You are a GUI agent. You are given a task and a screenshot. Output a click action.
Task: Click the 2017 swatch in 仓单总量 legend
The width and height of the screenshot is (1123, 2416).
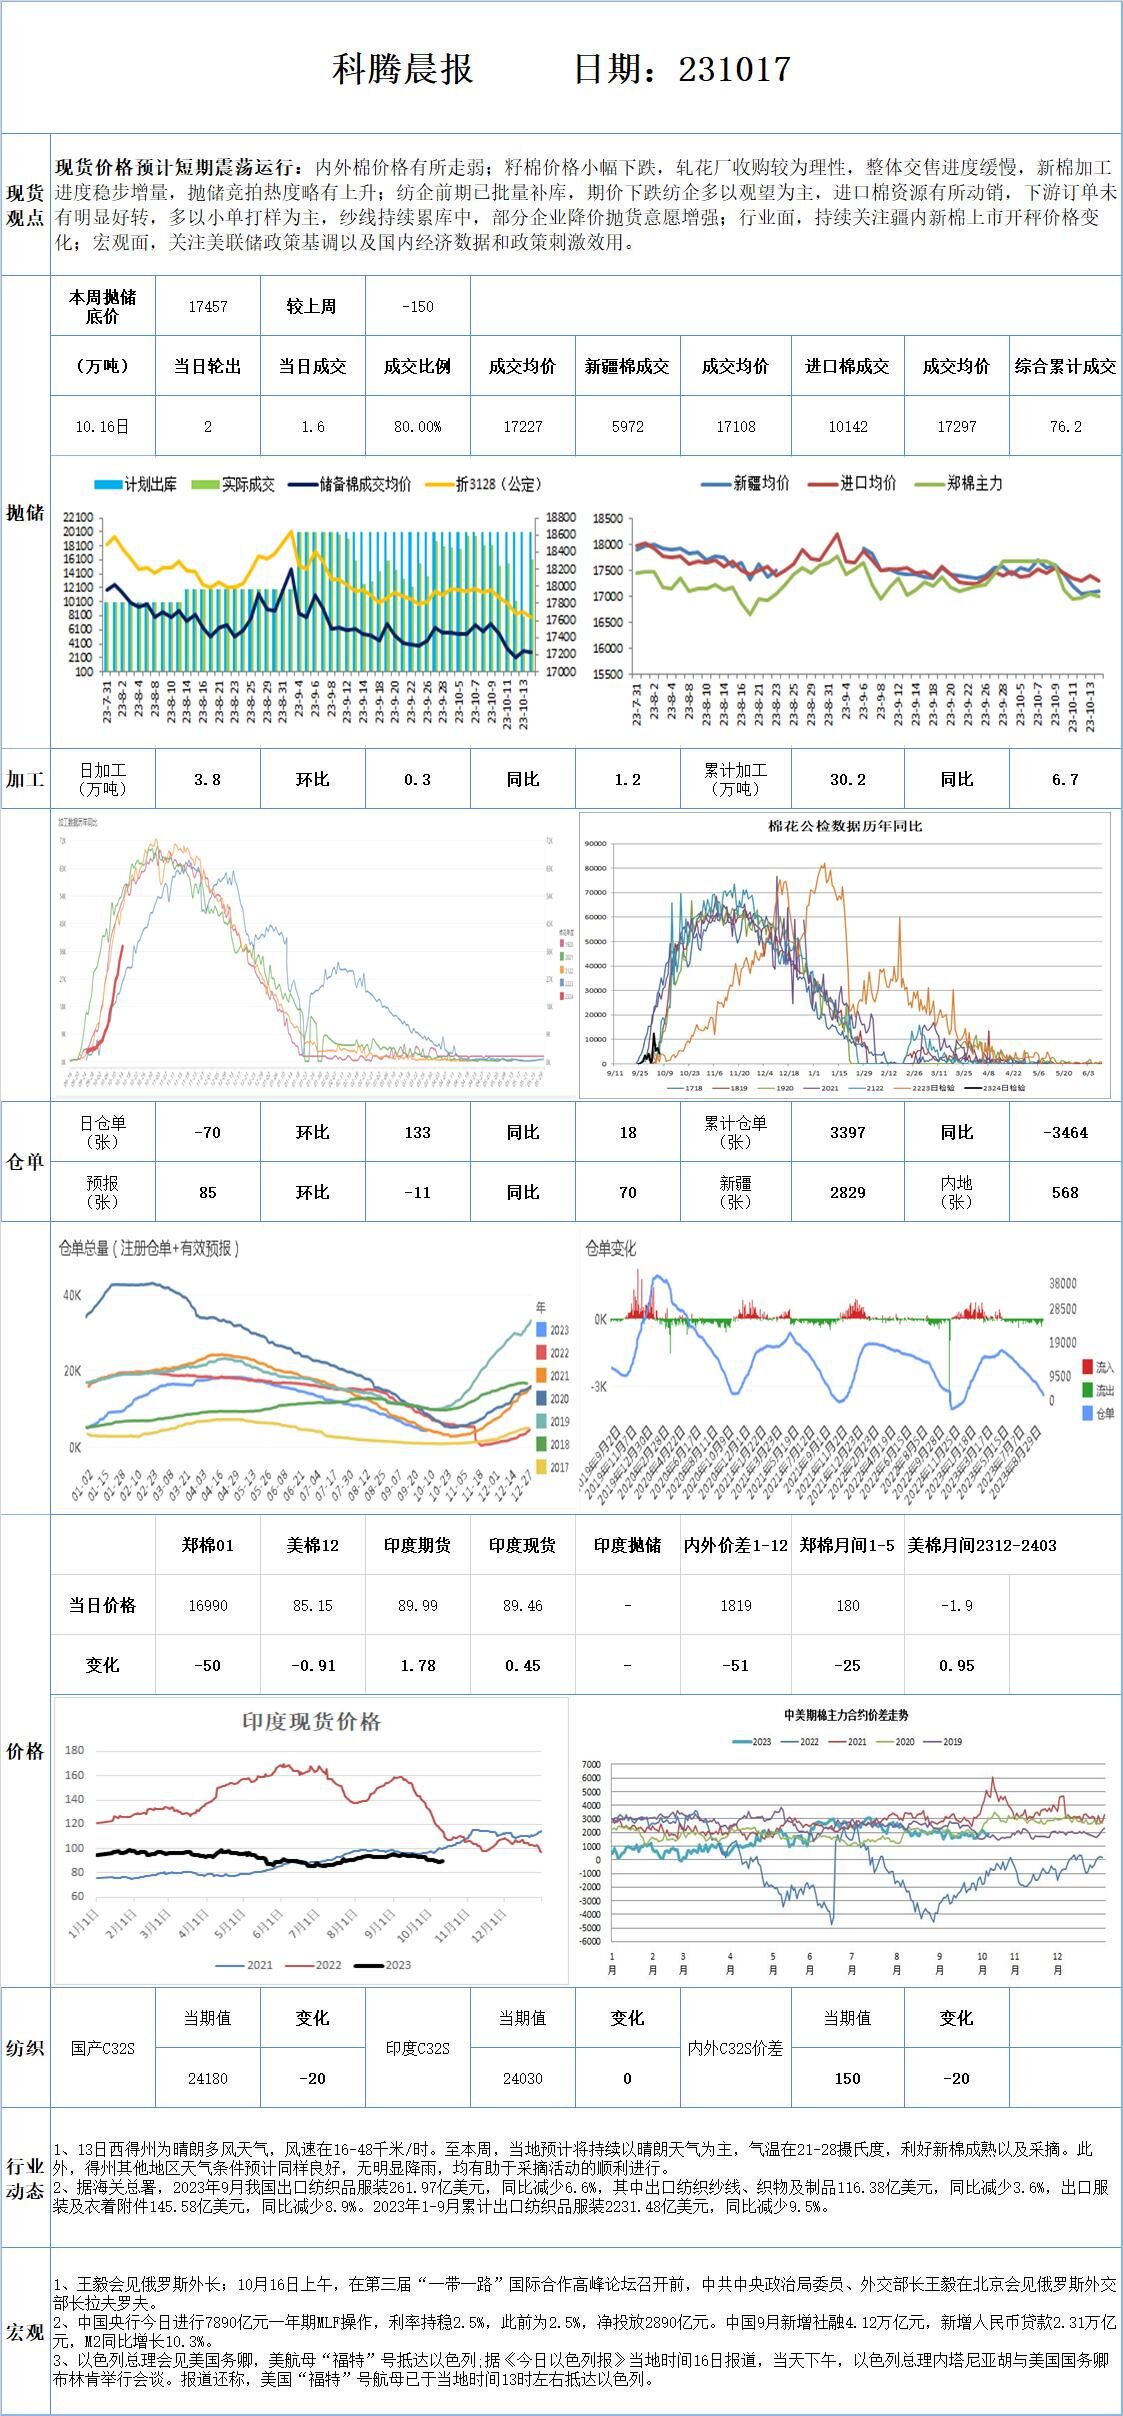click(x=541, y=1467)
